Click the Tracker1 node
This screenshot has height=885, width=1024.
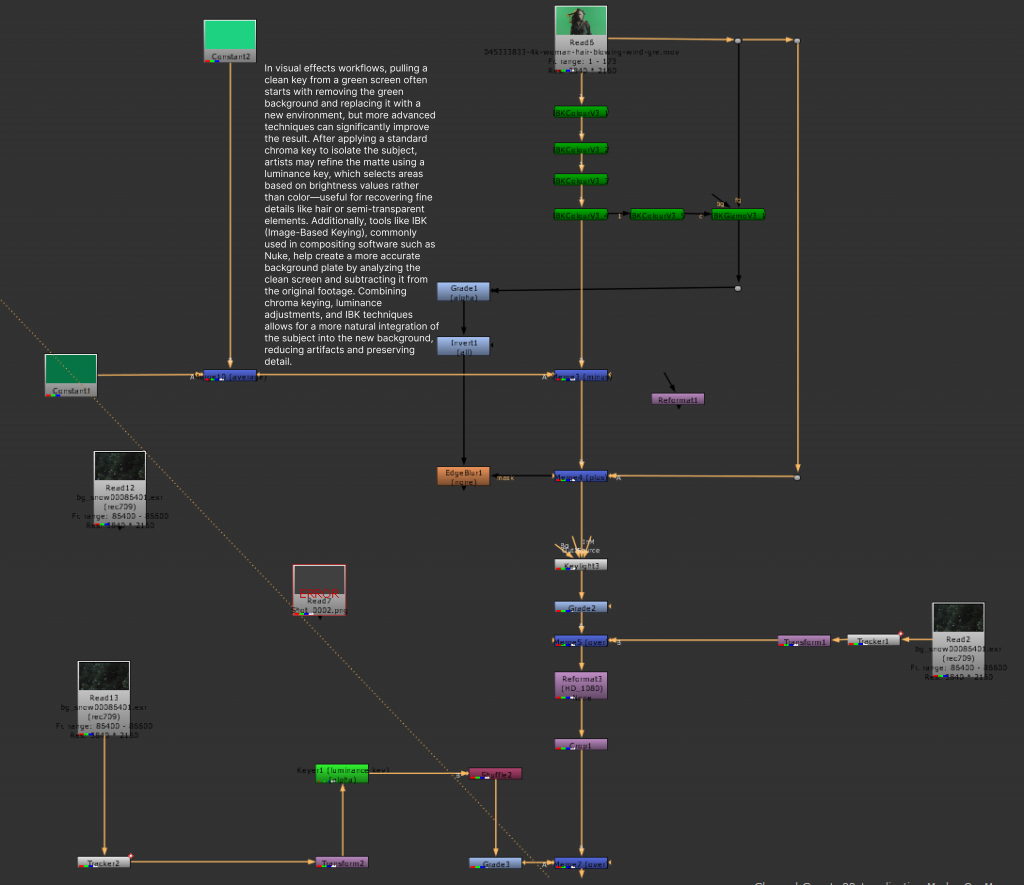coord(873,640)
